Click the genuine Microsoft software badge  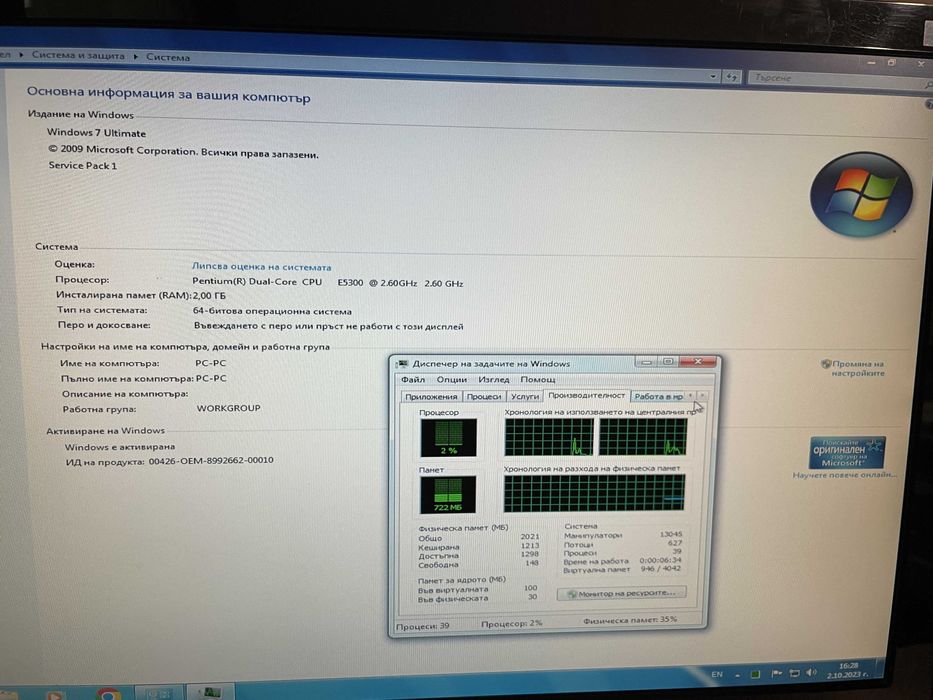pyautogui.click(x=847, y=453)
